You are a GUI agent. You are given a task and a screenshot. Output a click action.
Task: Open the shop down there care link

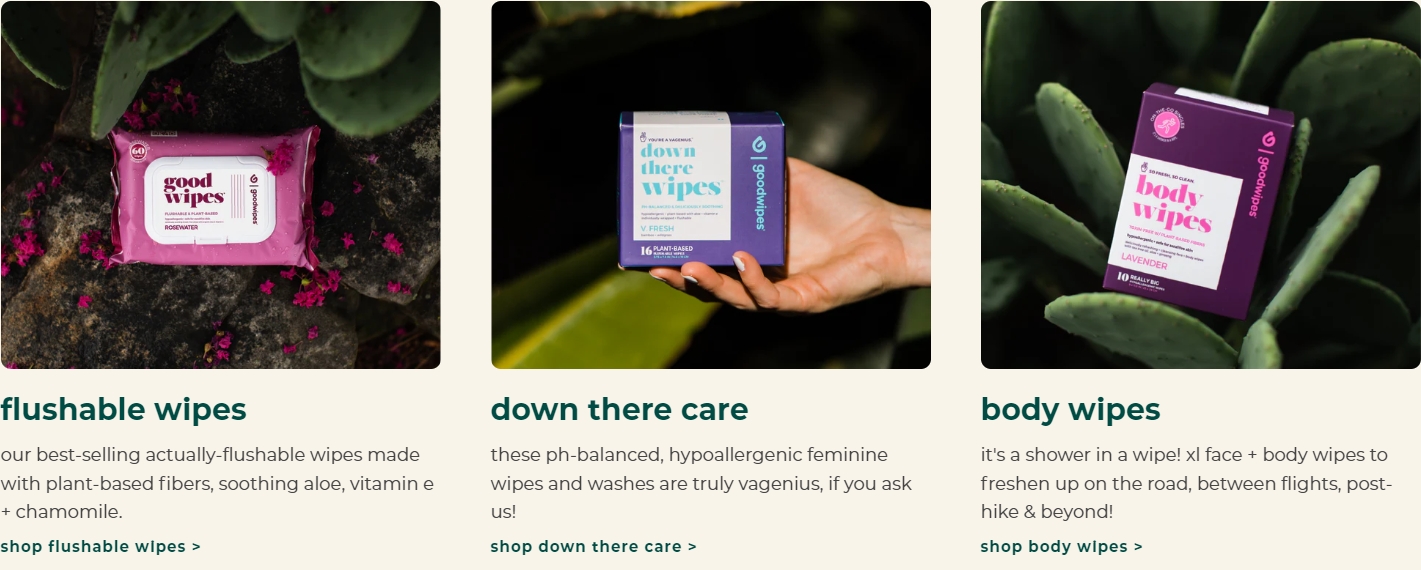pos(593,546)
